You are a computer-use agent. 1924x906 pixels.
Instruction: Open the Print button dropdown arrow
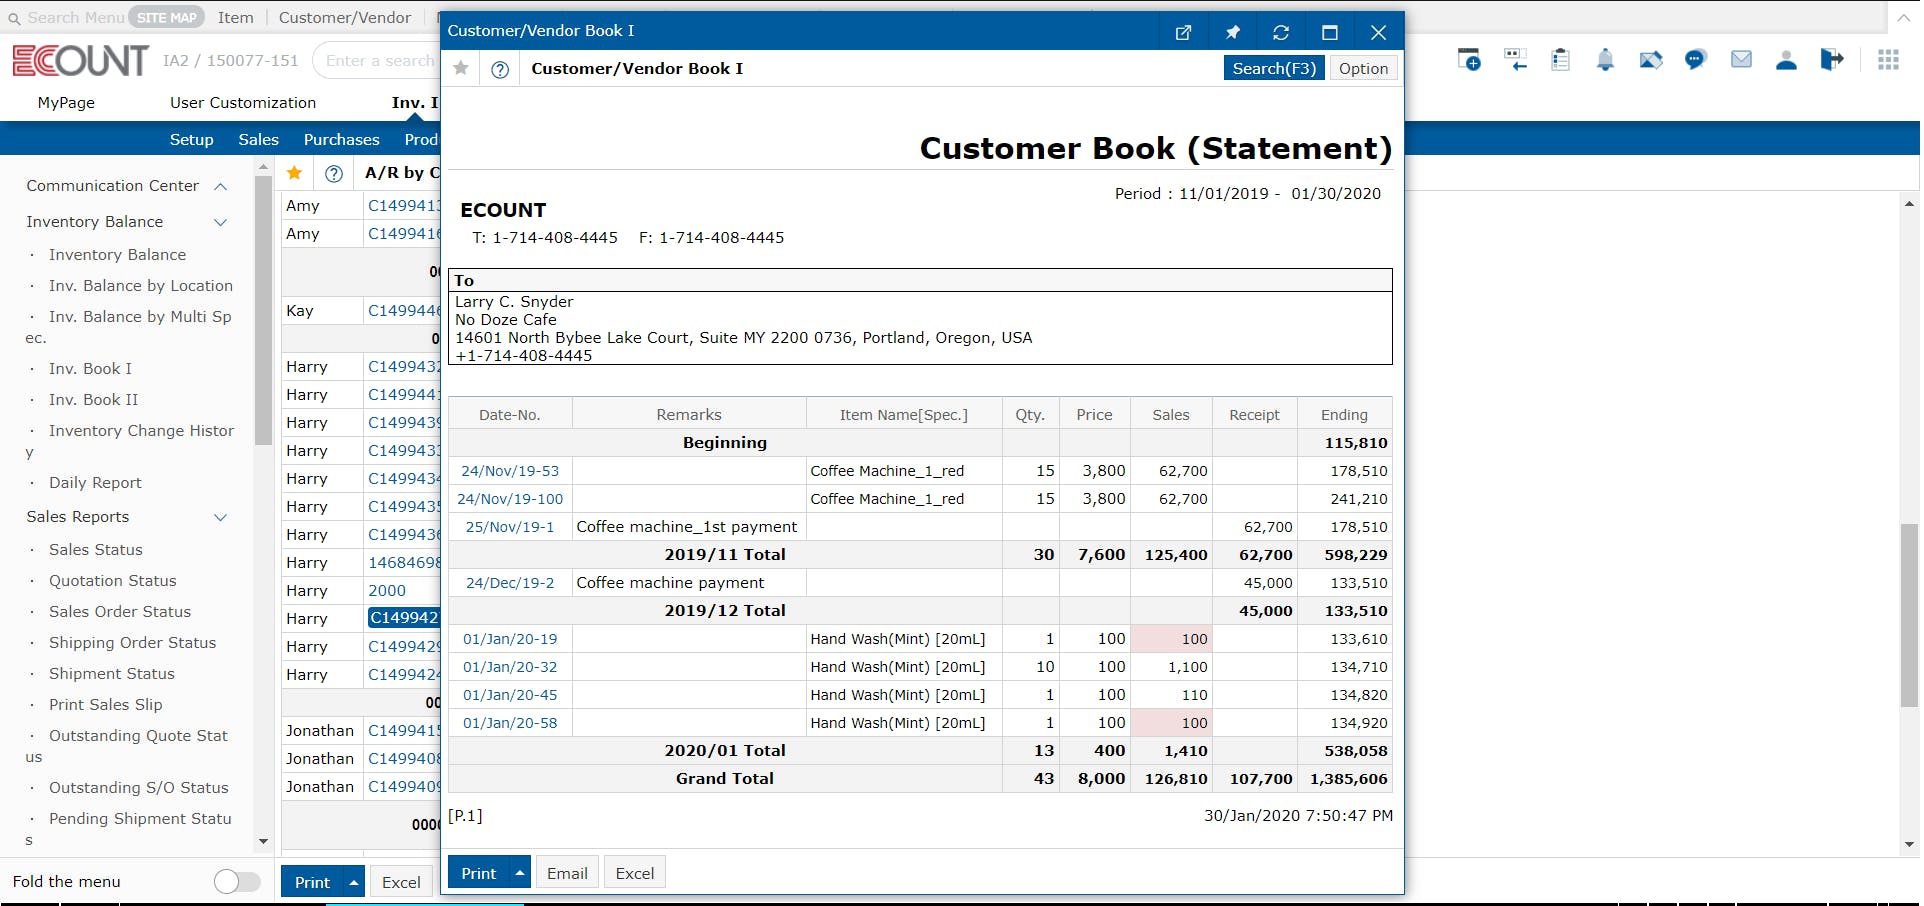coord(520,871)
